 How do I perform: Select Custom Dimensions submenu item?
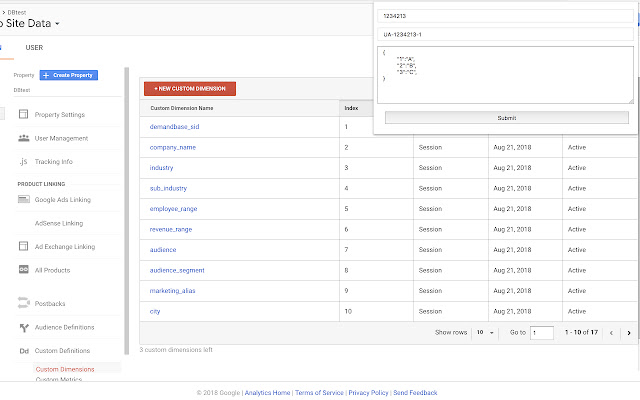[65, 369]
